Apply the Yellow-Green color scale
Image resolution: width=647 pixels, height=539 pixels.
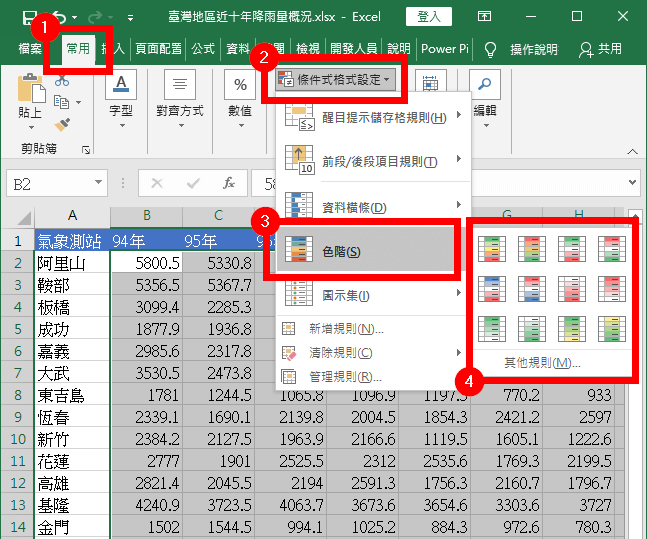point(612,329)
